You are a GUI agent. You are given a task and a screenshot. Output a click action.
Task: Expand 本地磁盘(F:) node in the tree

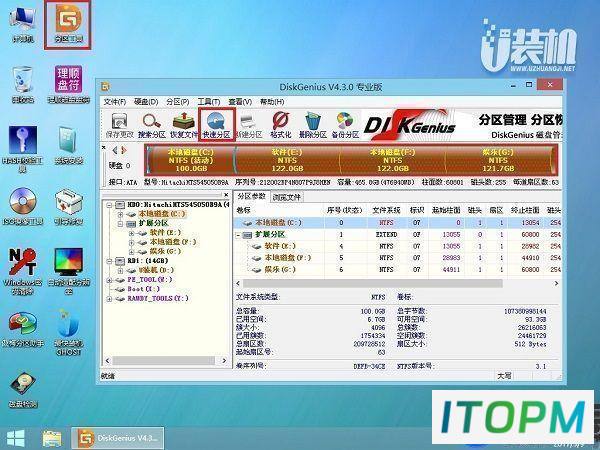click(131, 242)
